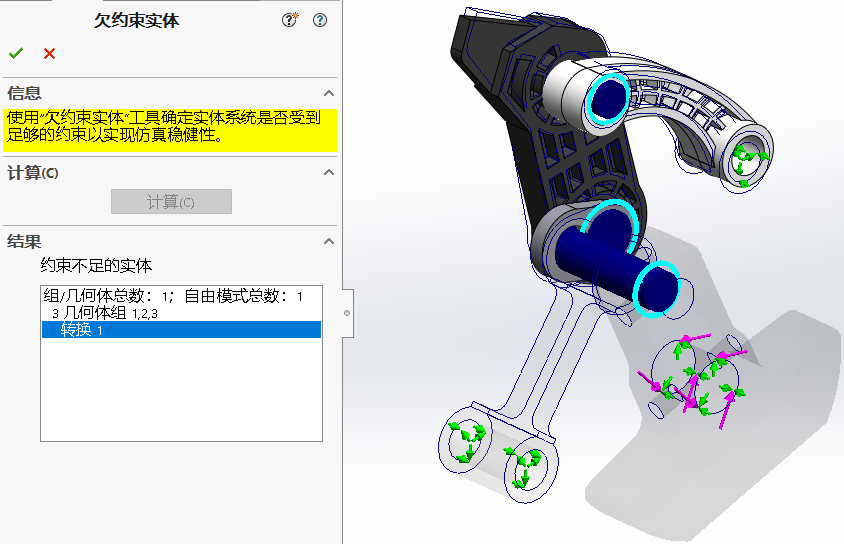The width and height of the screenshot is (844, 544).
Task: Select the 3 几何体组 1,2,3 entry
Action: pyautogui.click(x=104, y=313)
